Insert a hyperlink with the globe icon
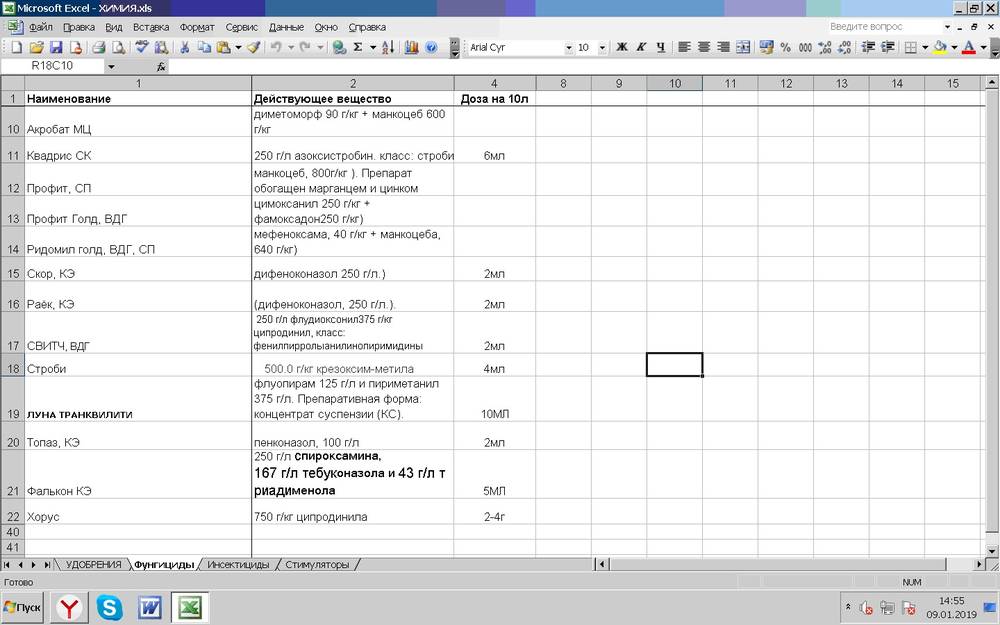Screen dimensions: 1000x625 (x=339, y=47)
